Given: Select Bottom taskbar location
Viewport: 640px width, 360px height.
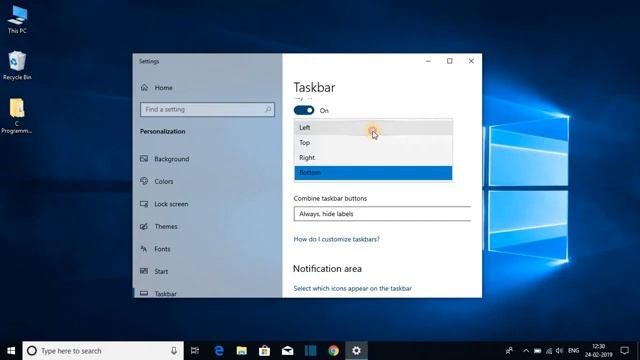Looking at the screenshot, I should 373,173.
